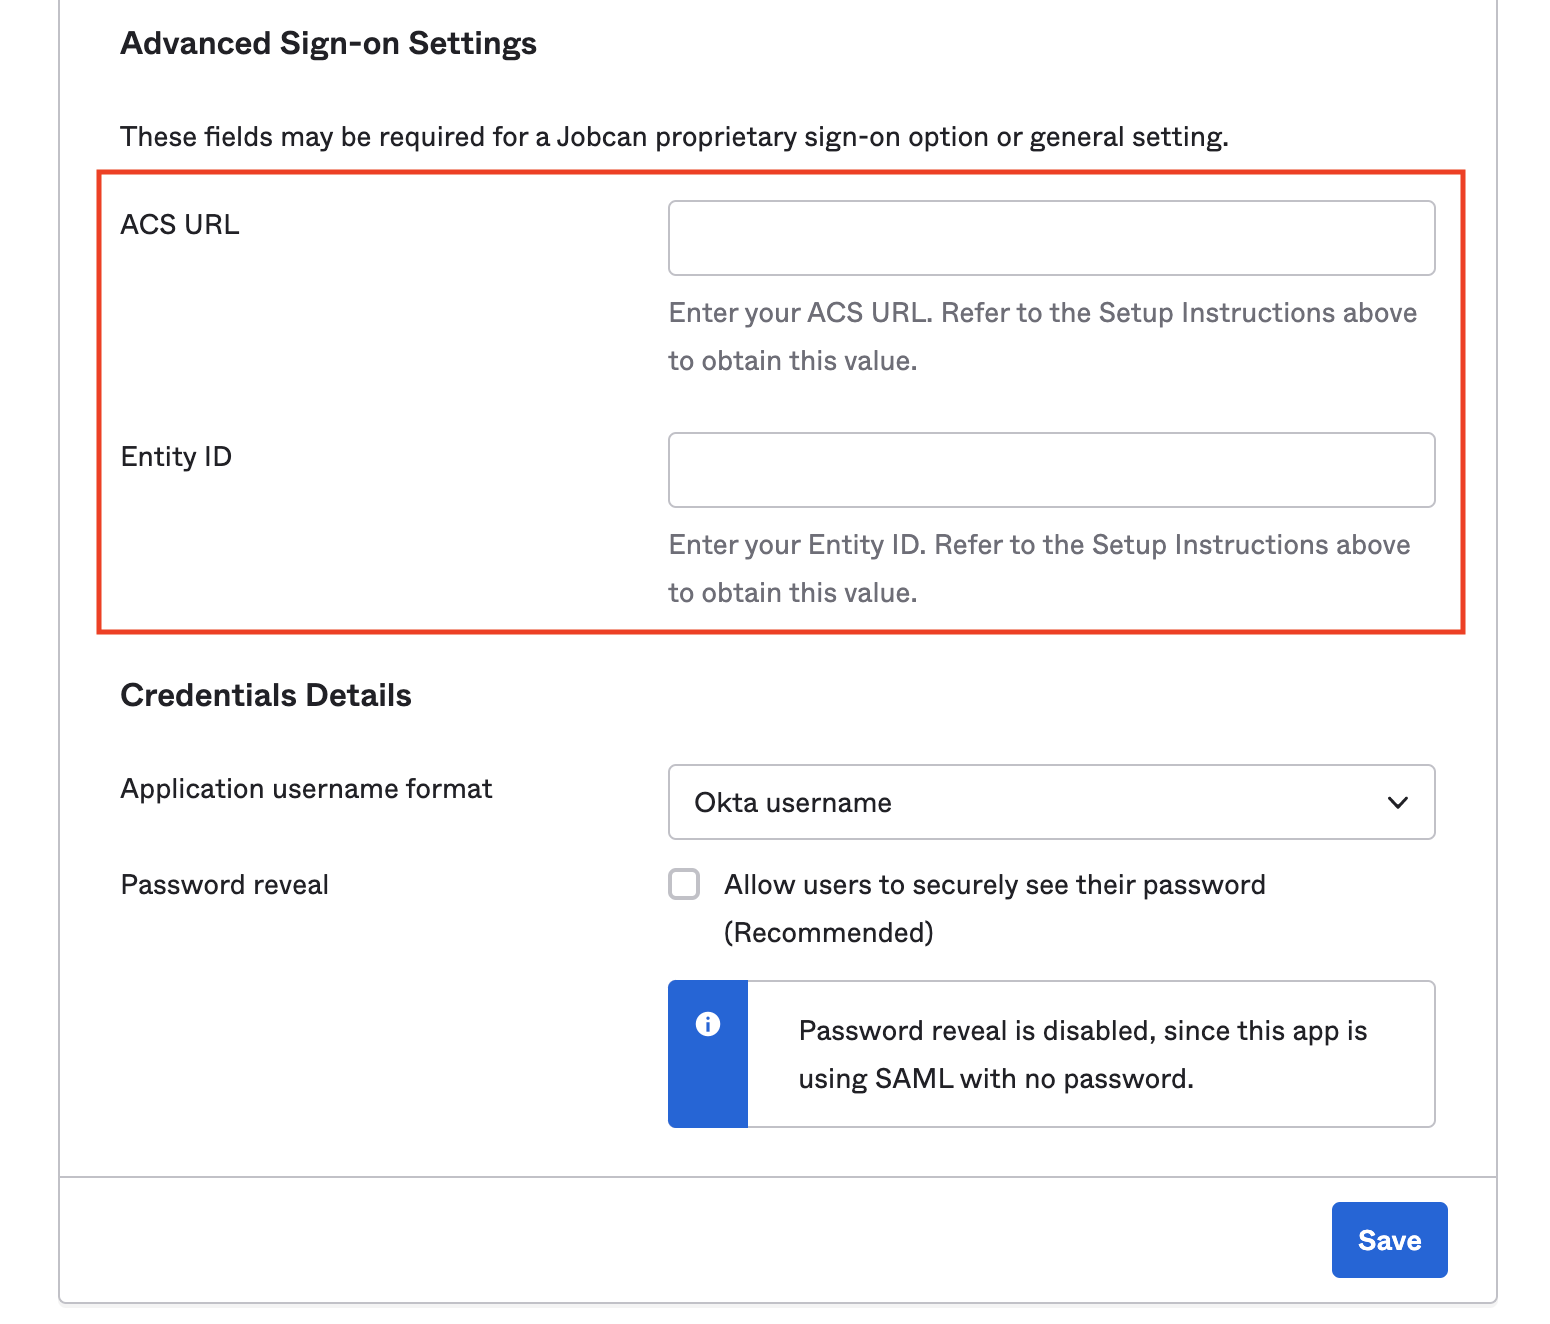Focus the Entity ID text box
Screen dimensions: 1550x1324
coord(1051,470)
